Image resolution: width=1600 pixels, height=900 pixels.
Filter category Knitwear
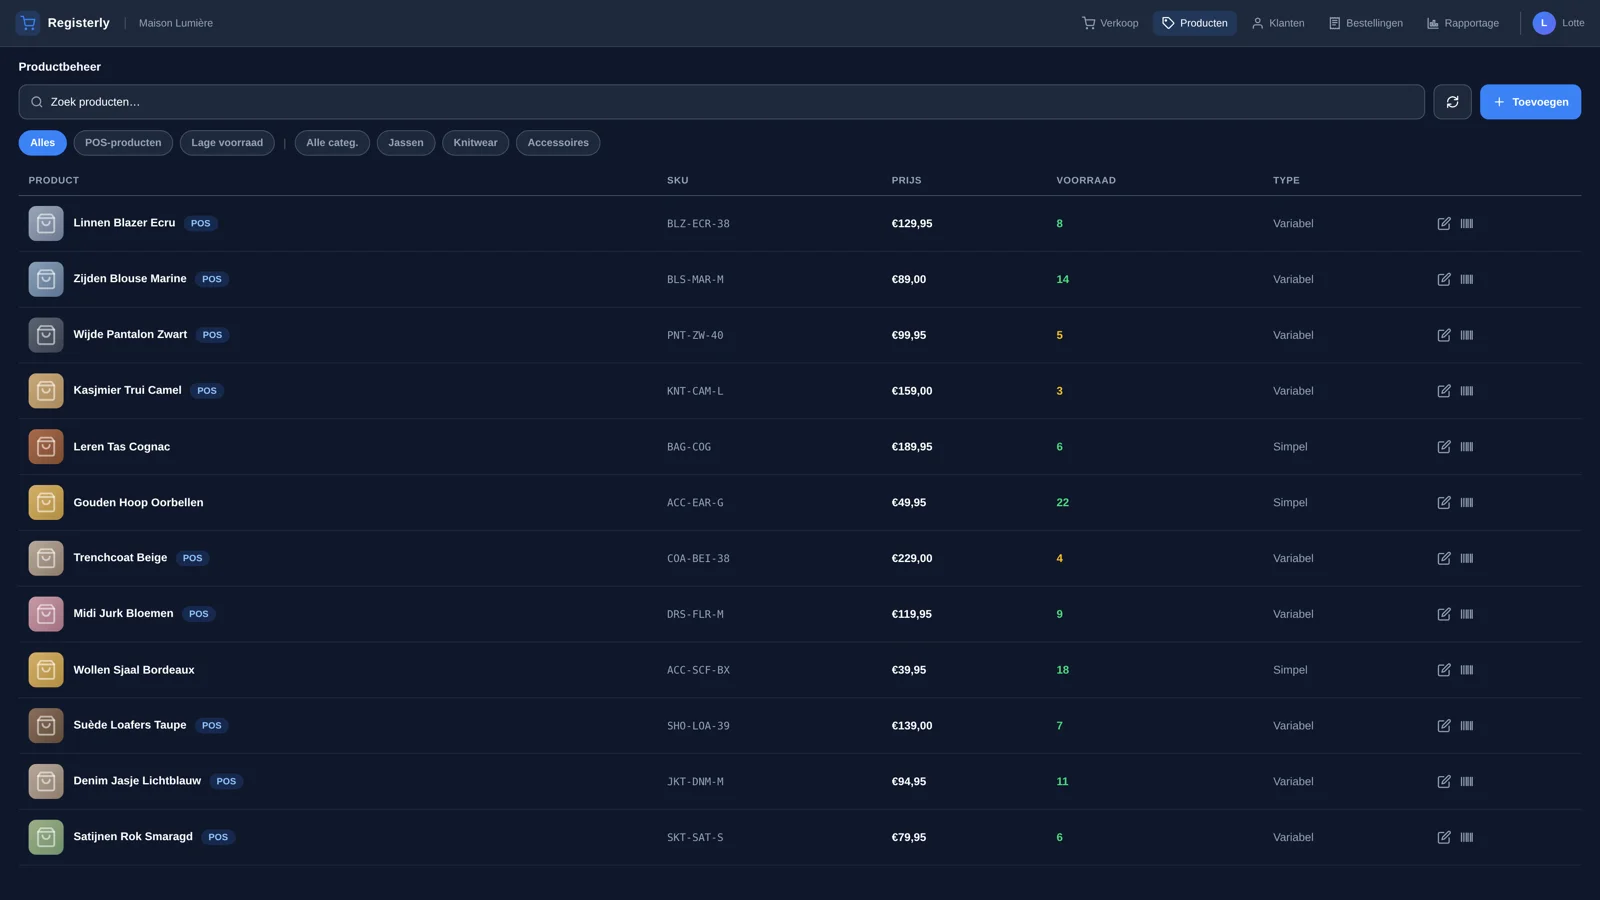[x=475, y=143]
